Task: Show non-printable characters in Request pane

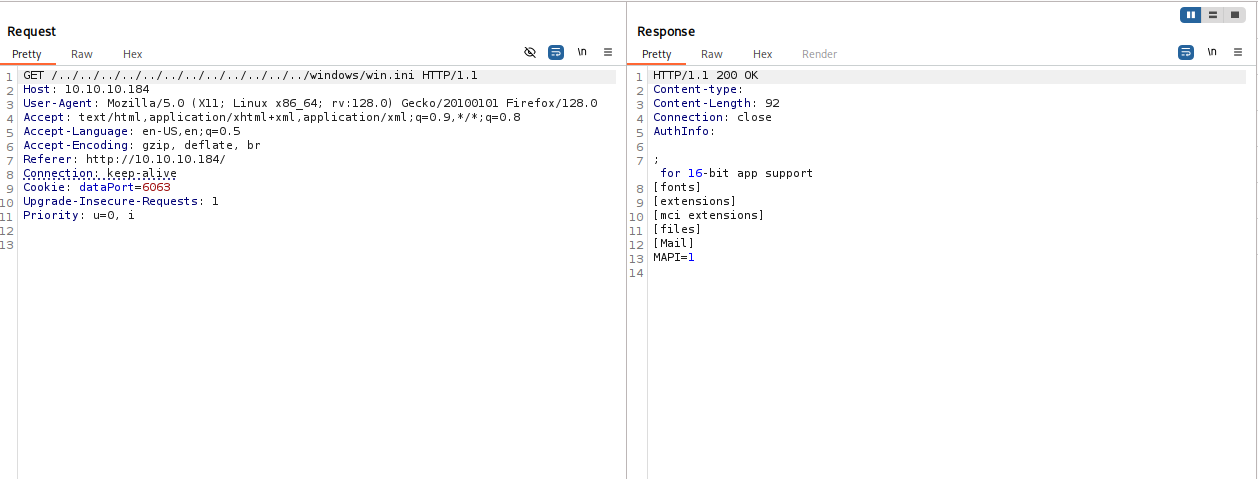Action: pyautogui.click(x=582, y=52)
